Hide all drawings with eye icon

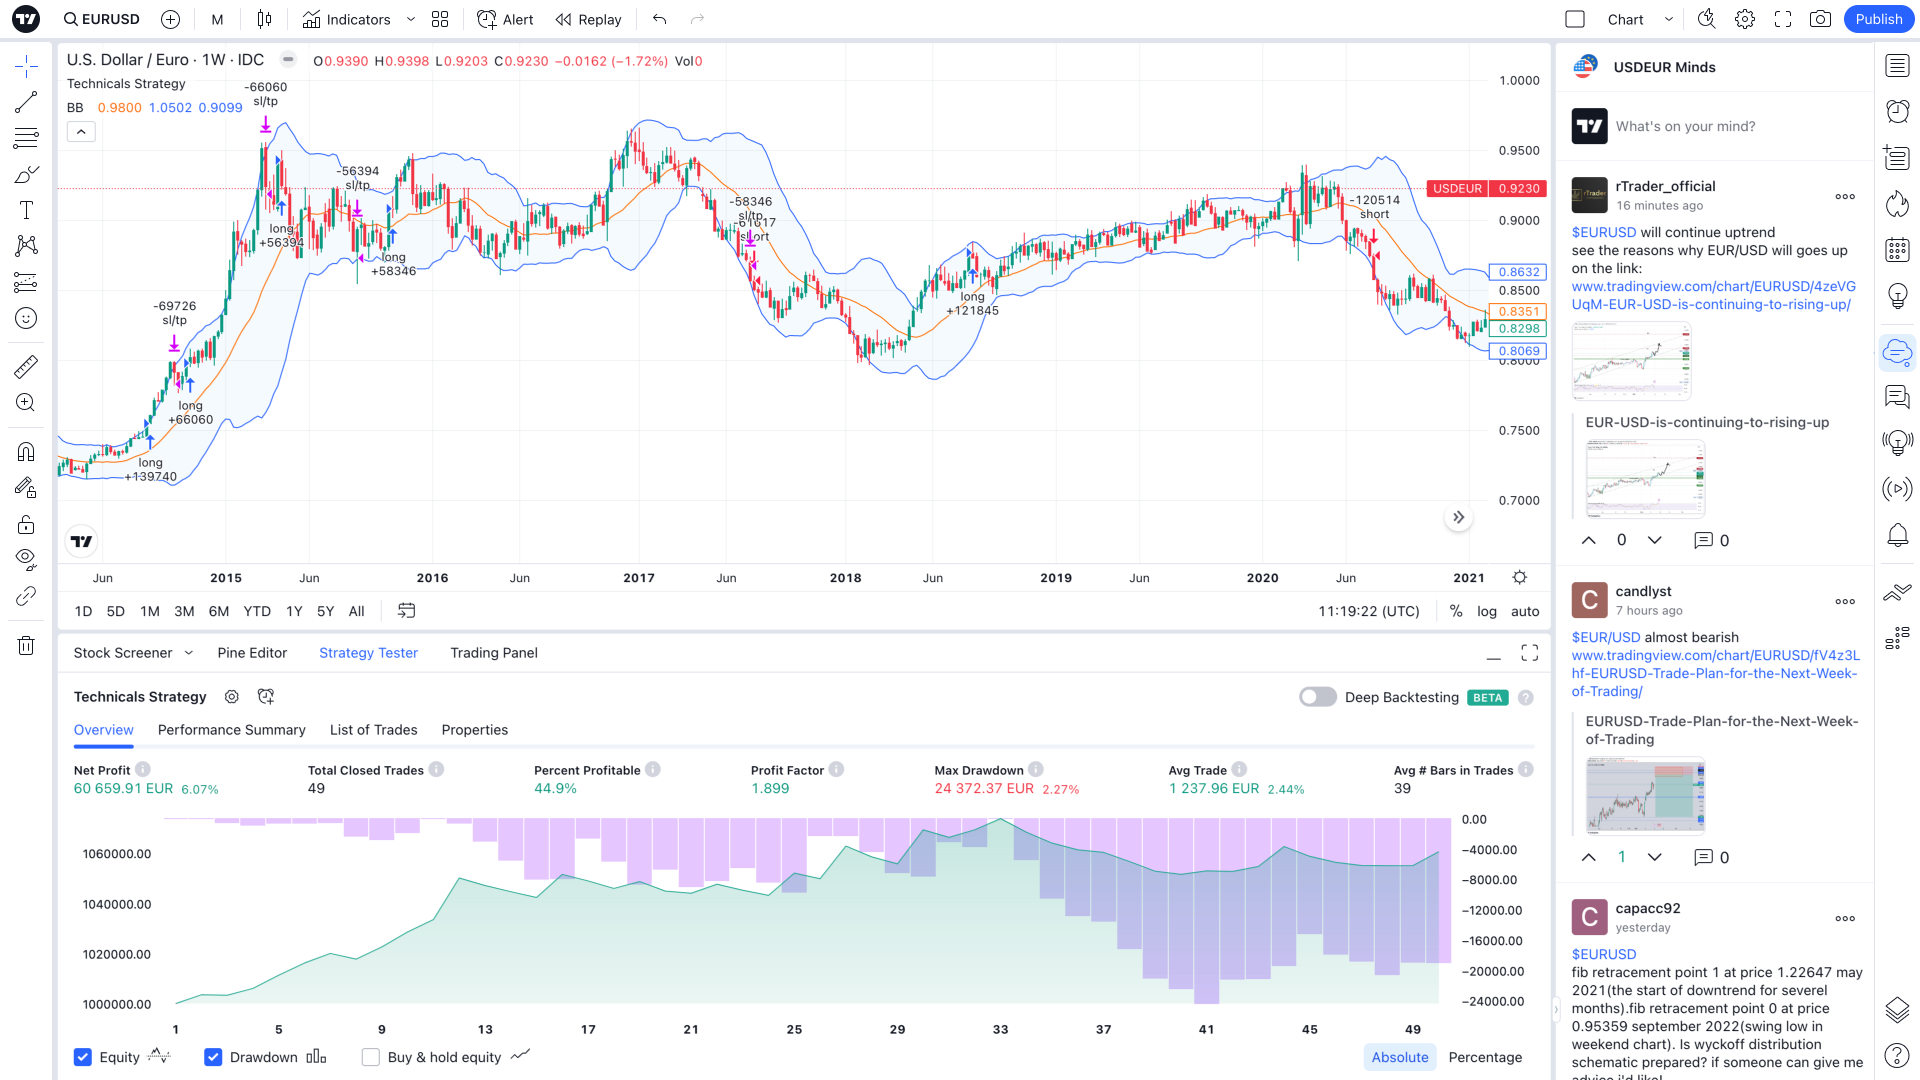(x=26, y=558)
